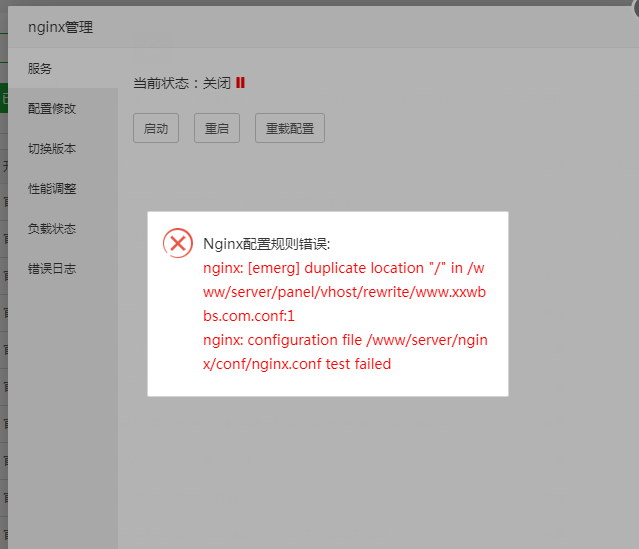The height and width of the screenshot is (549, 639).
Task: Click the red X error icon
Action: pos(178,243)
